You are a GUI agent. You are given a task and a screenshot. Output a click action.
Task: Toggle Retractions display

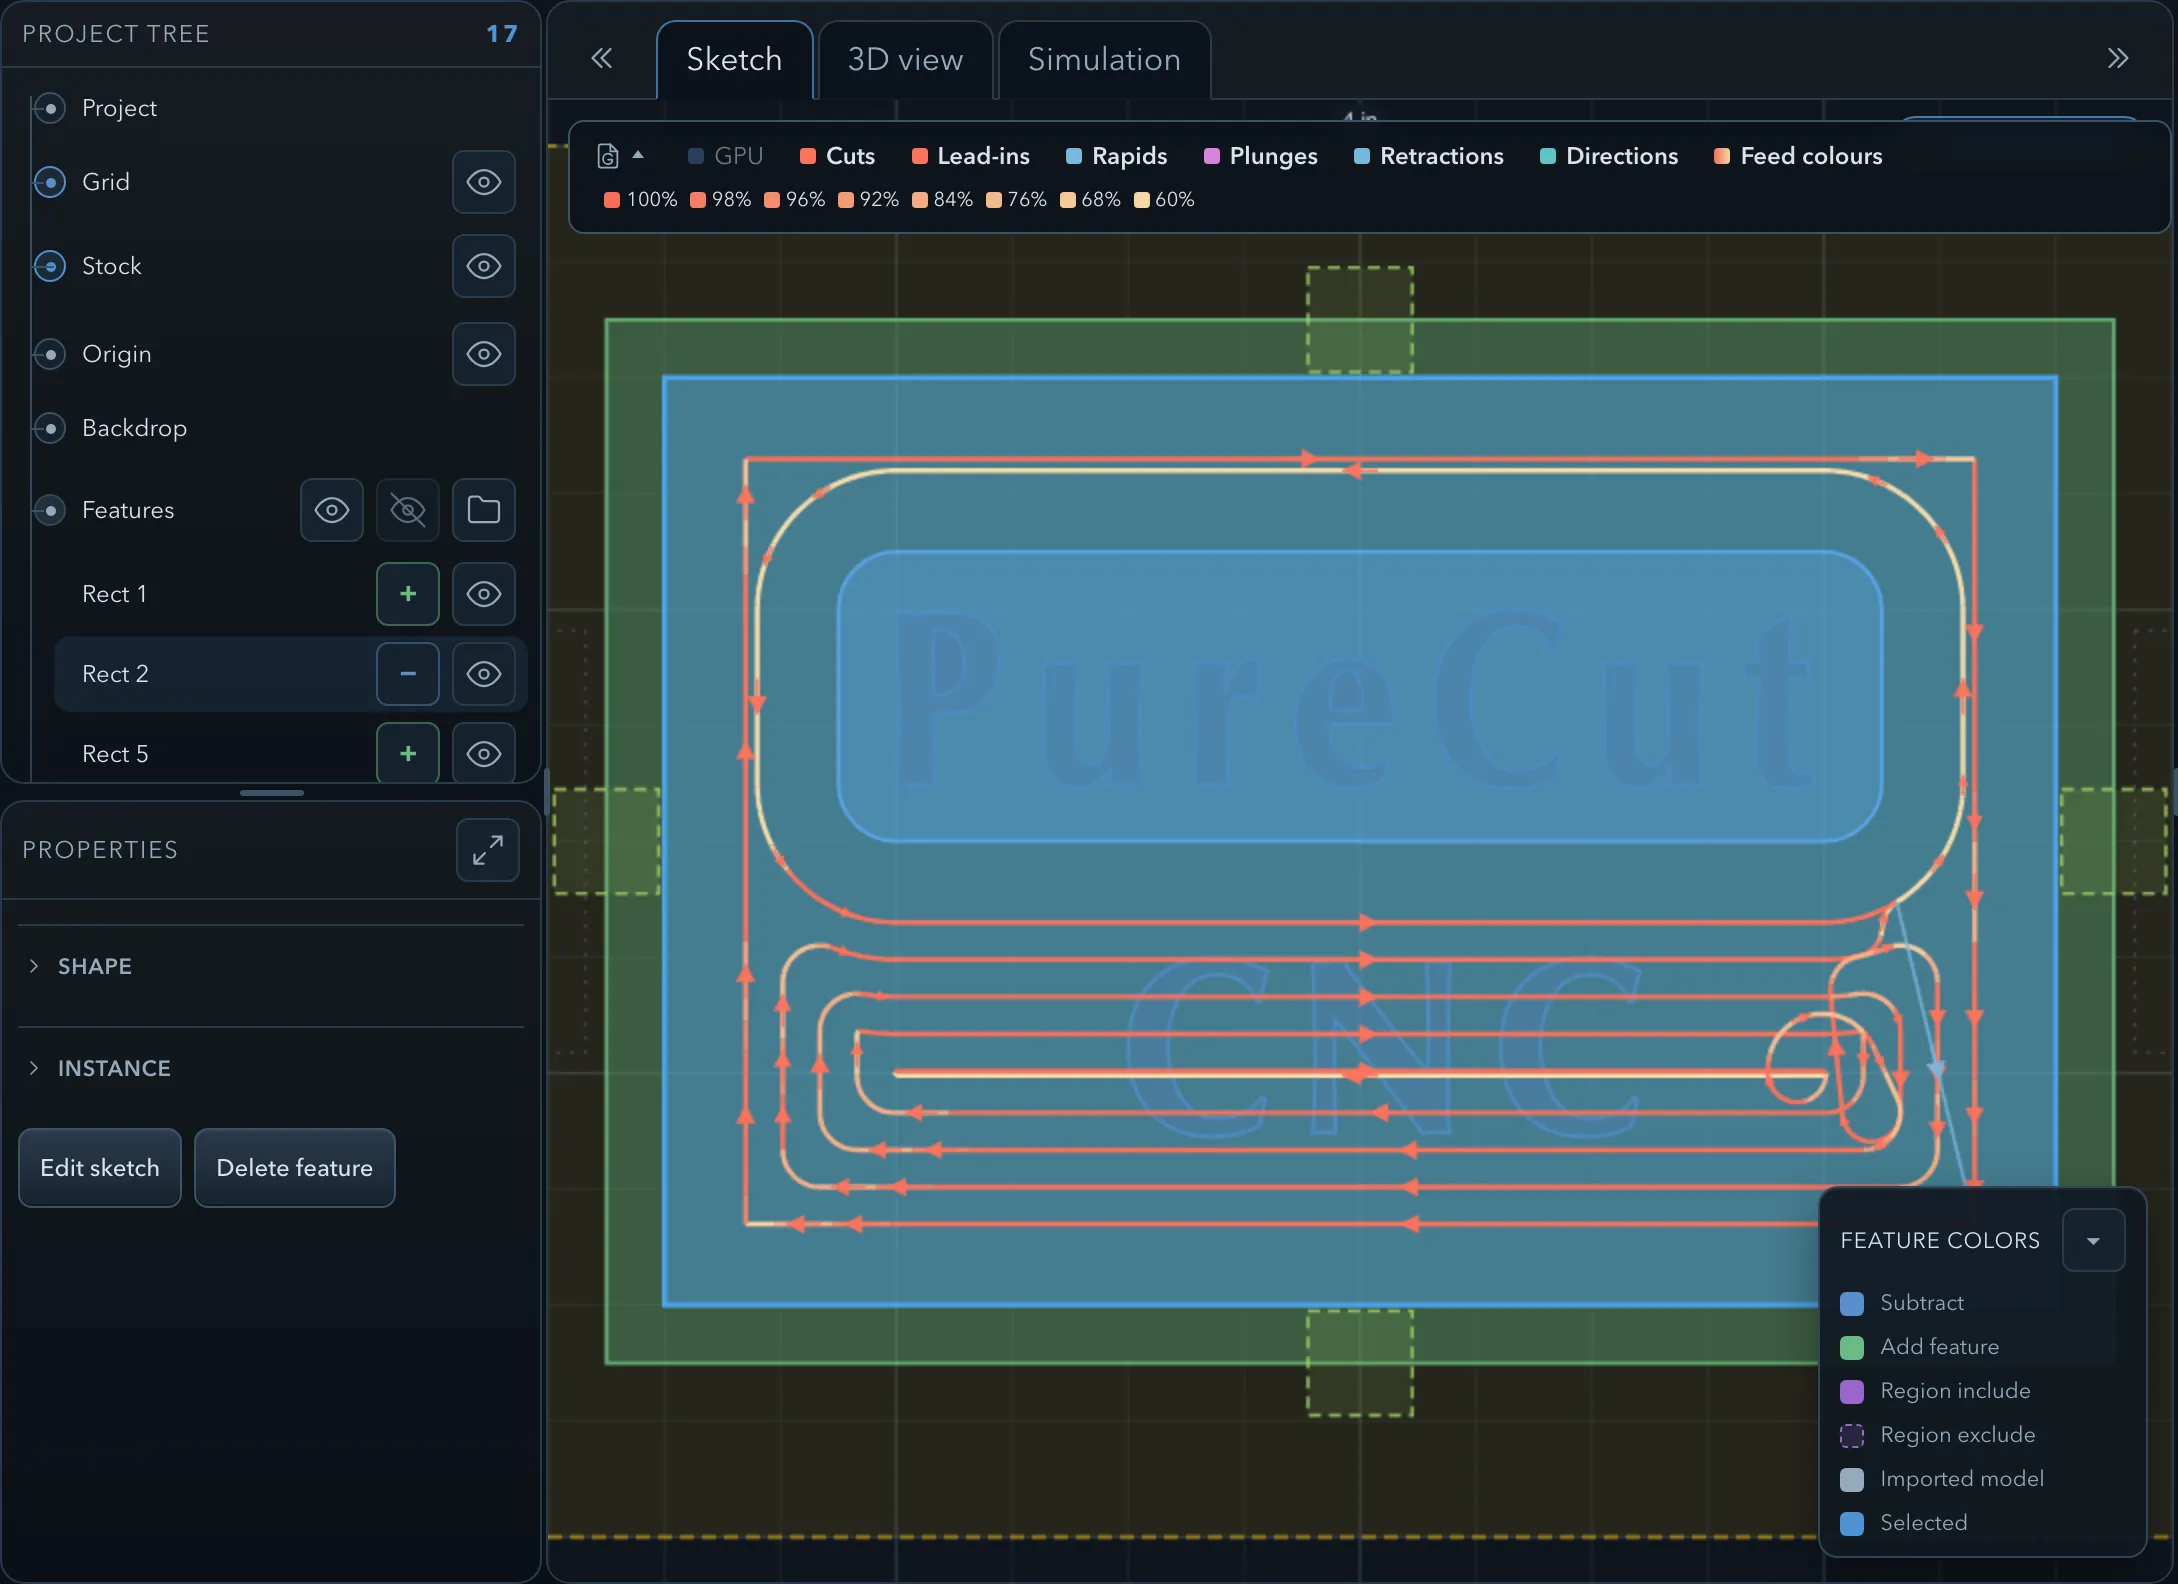[x=1429, y=156]
